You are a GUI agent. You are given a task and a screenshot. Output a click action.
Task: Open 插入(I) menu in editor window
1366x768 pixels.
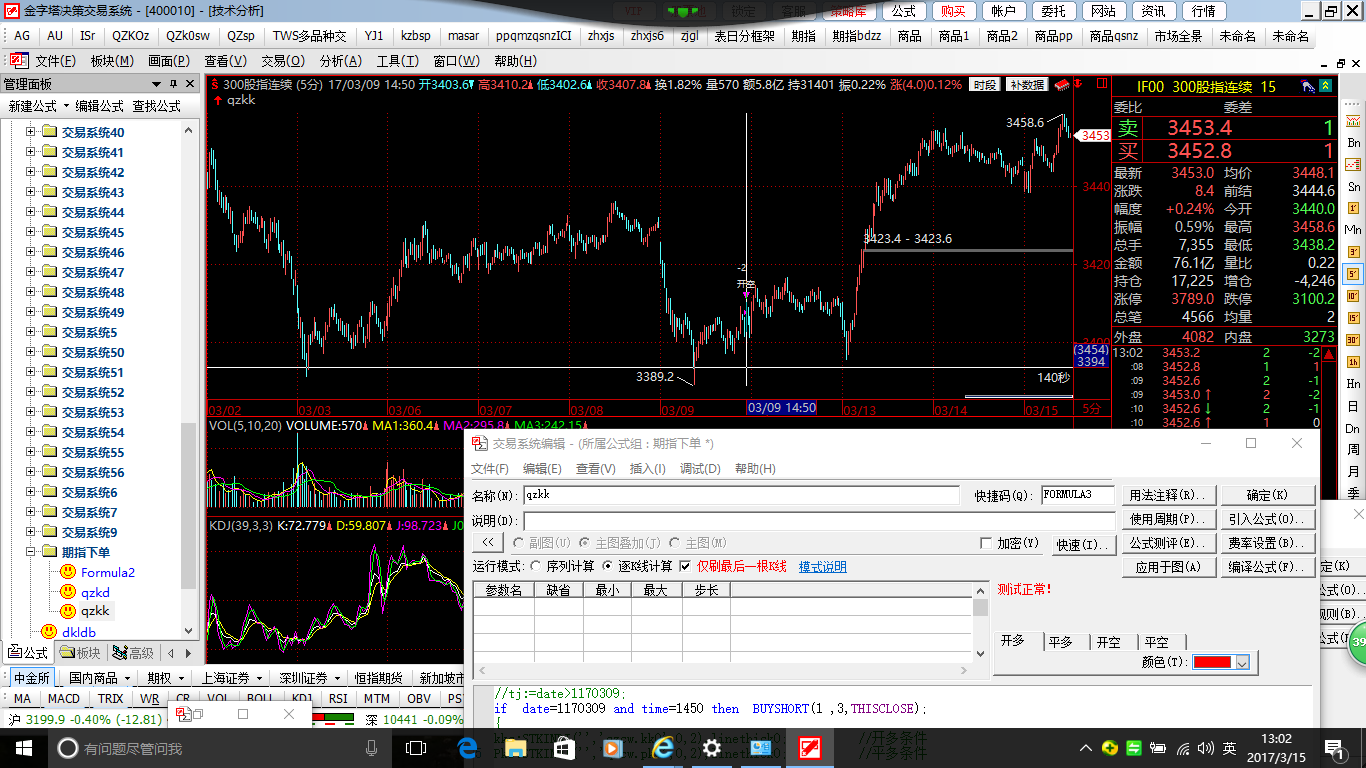(647, 469)
